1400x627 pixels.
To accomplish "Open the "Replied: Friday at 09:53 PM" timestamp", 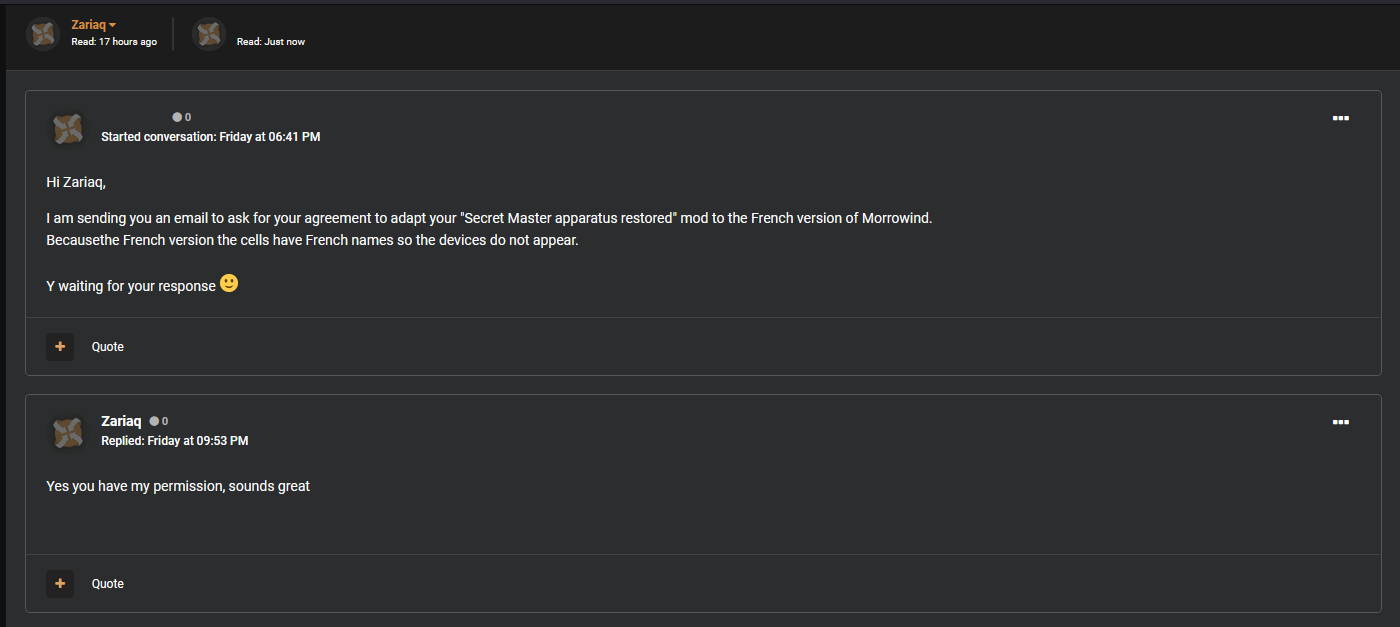I will (x=175, y=441).
